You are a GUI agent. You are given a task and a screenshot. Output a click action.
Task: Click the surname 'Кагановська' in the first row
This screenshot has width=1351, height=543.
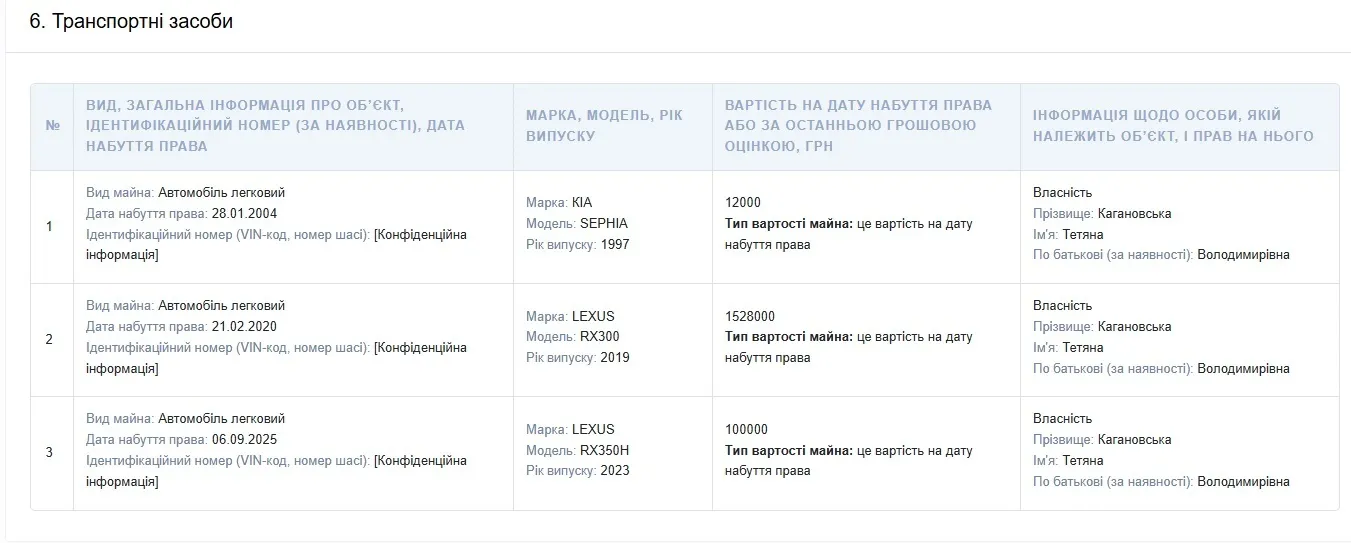pos(1134,214)
